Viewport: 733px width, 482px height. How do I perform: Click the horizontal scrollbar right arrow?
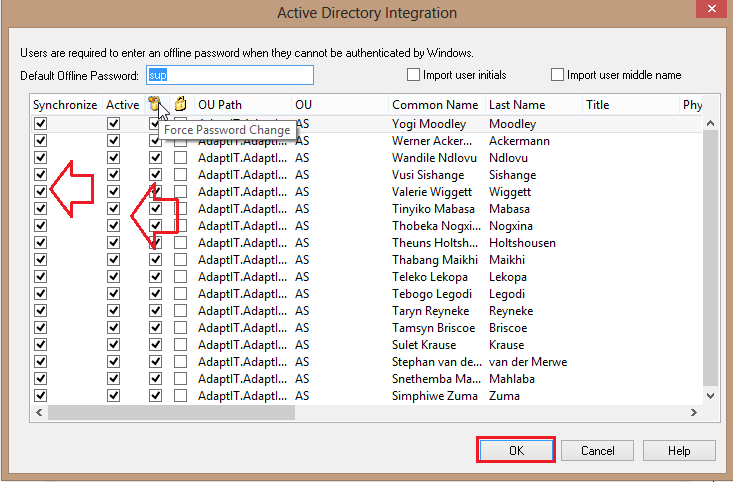[694, 412]
